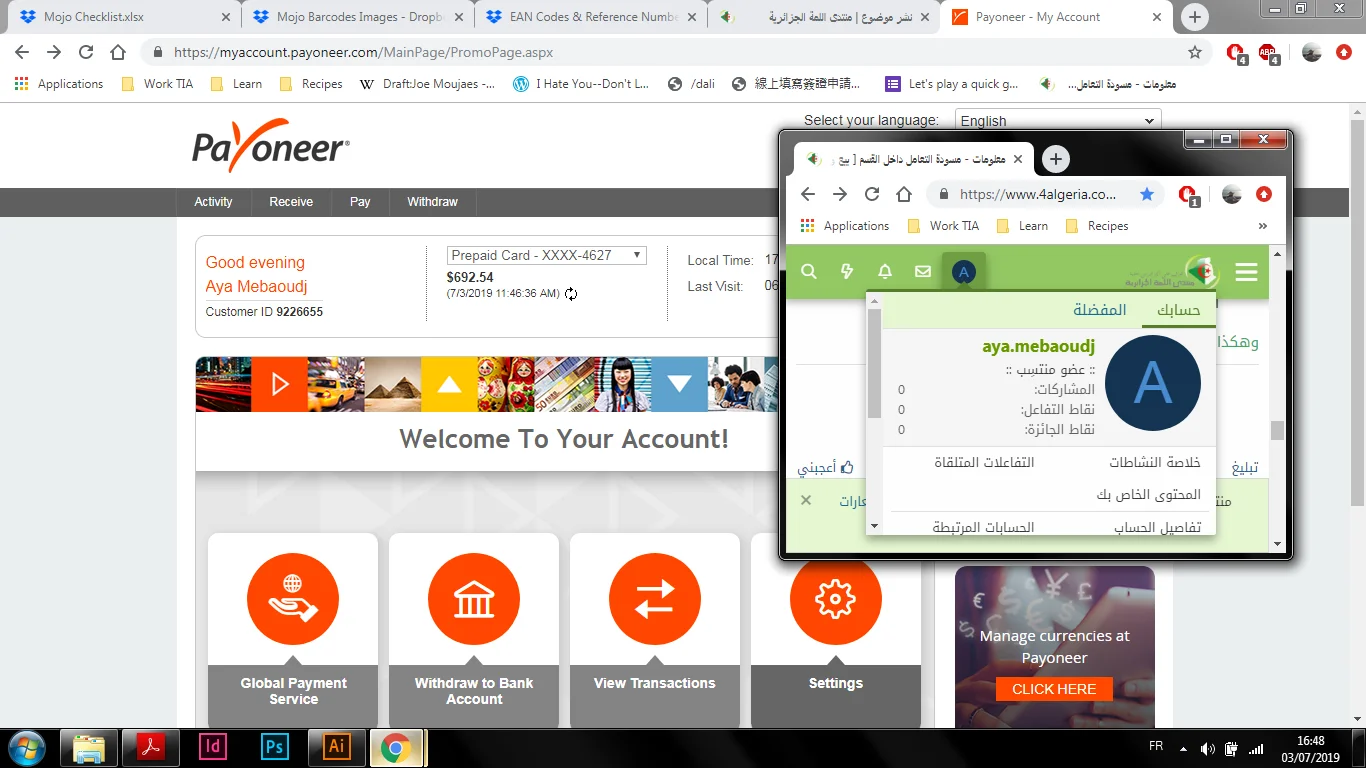Open the notifications bell icon
The width and height of the screenshot is (1366, 768).
click(885, 272)
